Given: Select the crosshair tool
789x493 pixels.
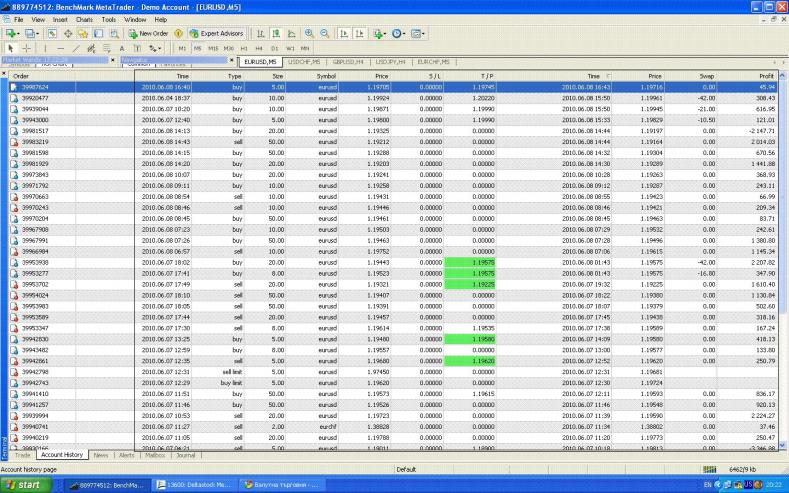Looking at the screenshot, I should (x=26, y=48).
